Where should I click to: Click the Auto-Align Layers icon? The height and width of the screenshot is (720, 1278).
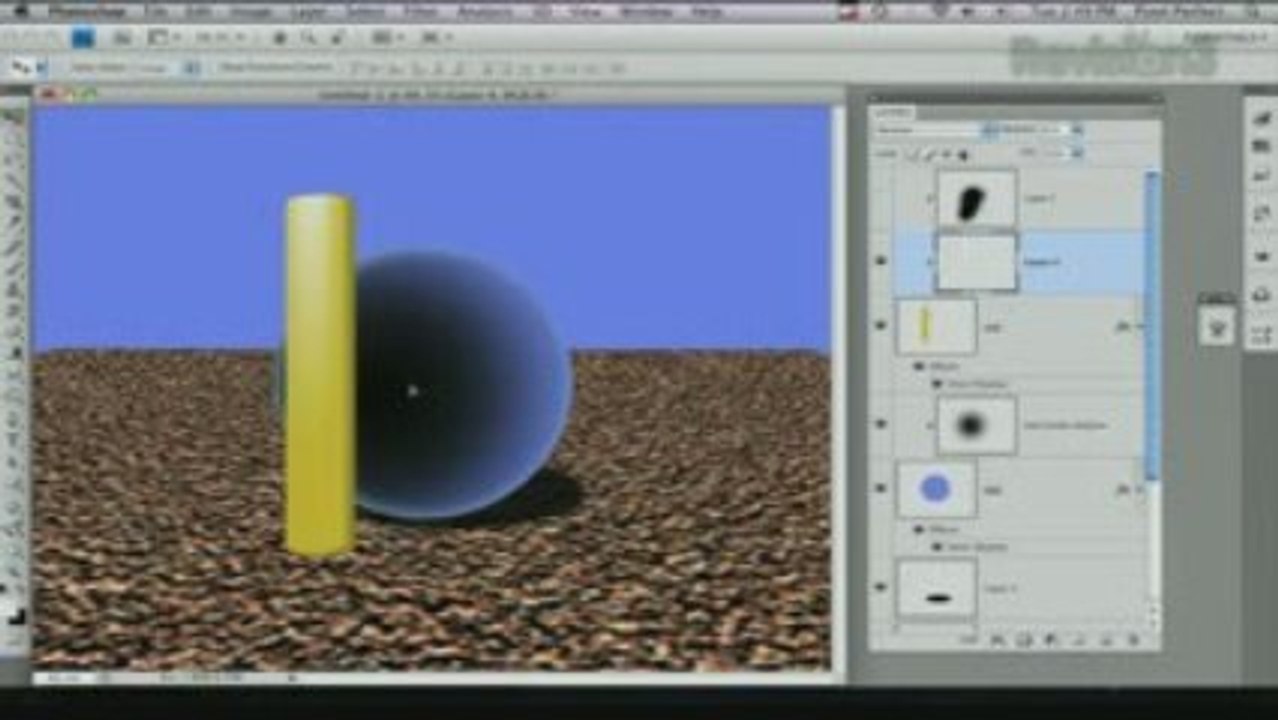coord(618,68)
